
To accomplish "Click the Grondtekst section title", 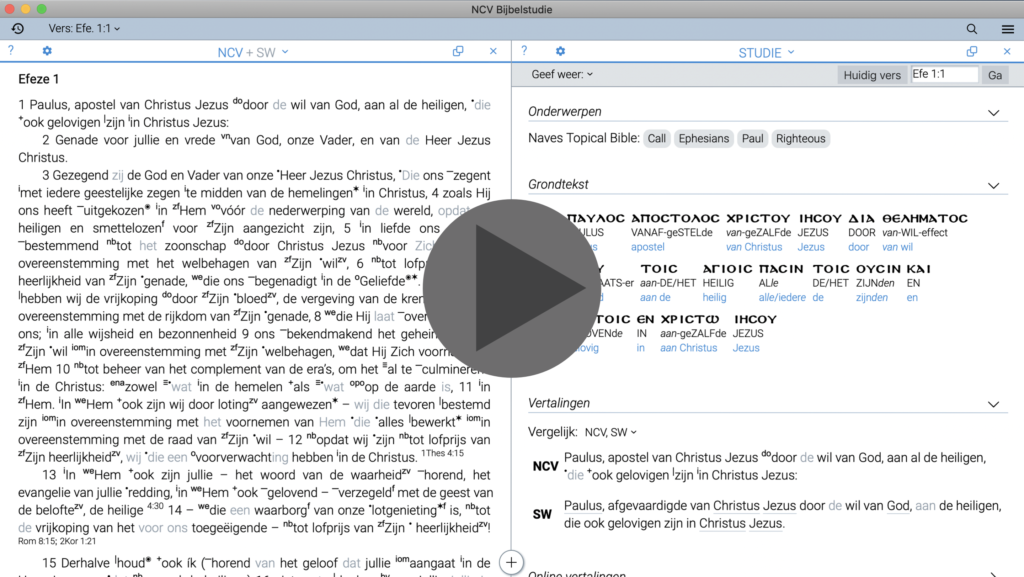I will [558, 185].
